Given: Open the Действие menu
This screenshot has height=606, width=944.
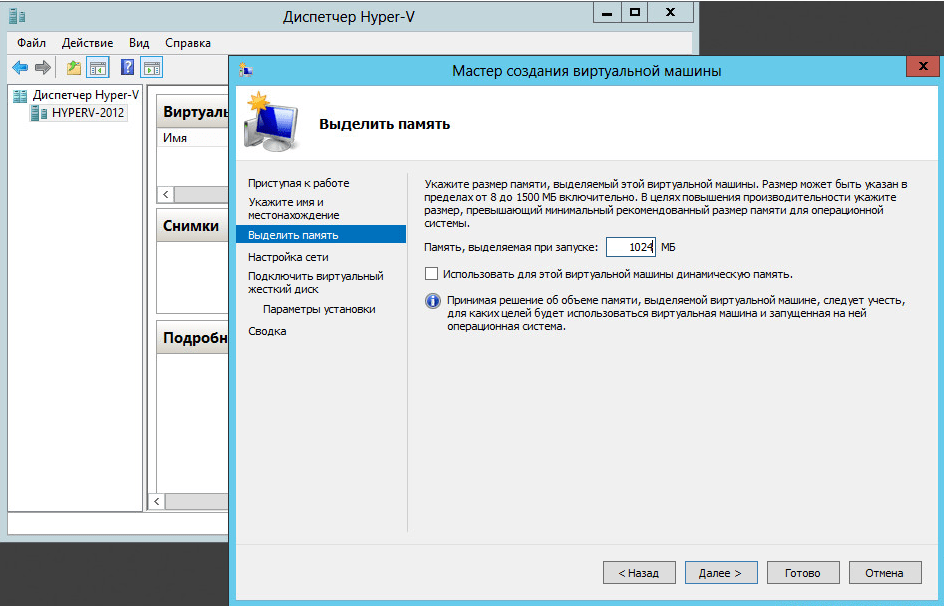Looking at the screenshot, I should [87, 43].
